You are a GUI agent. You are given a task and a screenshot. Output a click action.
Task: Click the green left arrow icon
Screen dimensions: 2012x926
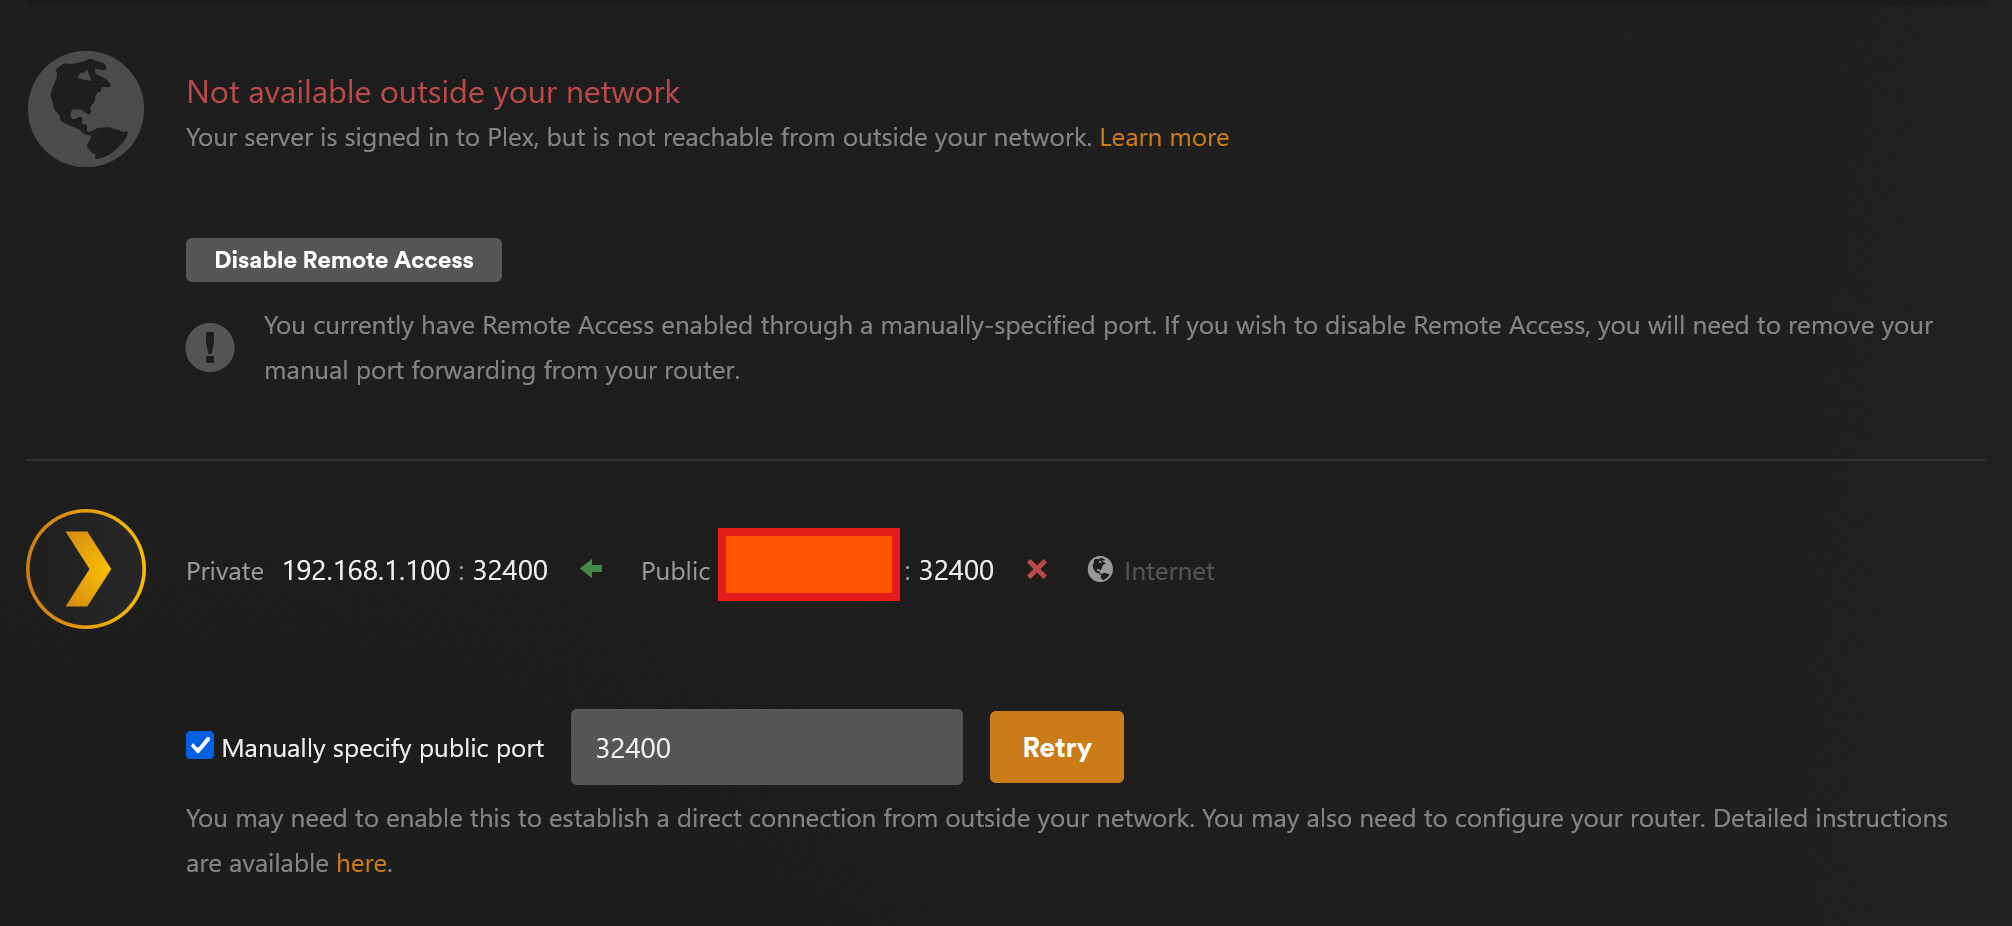coord(591,569)
